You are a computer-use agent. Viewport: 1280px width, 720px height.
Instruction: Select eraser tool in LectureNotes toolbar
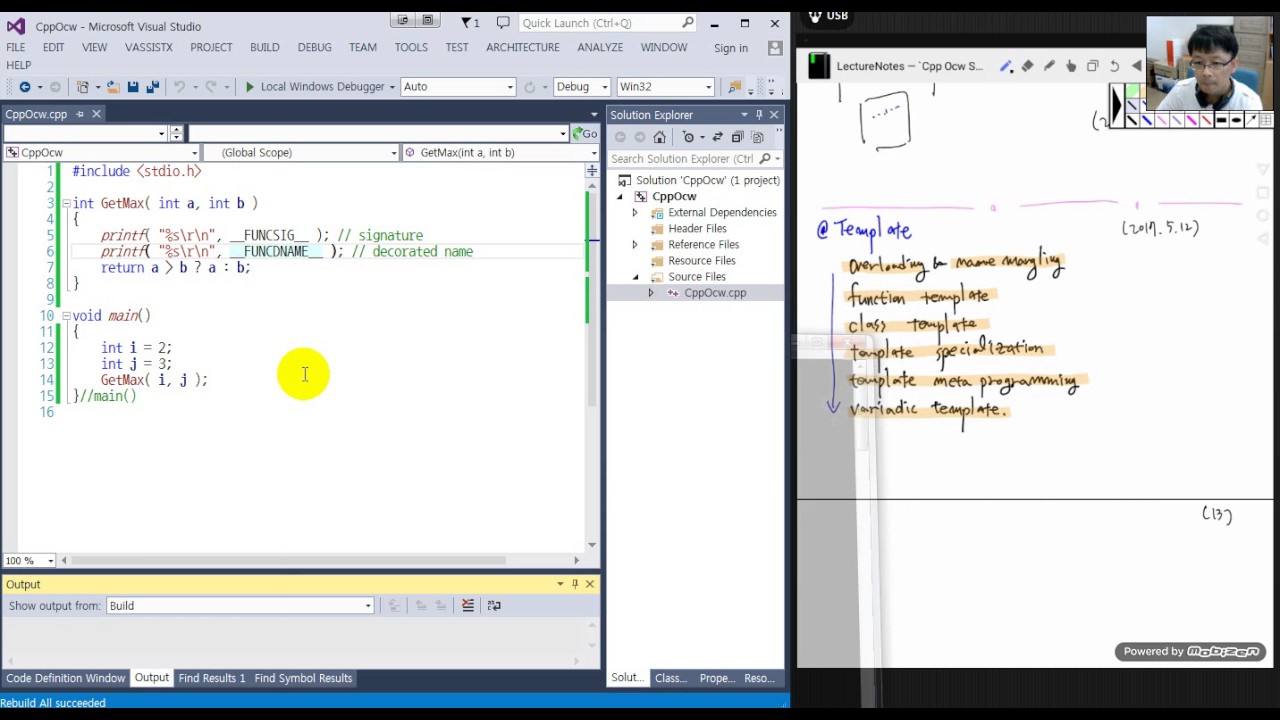[1027, 66]
